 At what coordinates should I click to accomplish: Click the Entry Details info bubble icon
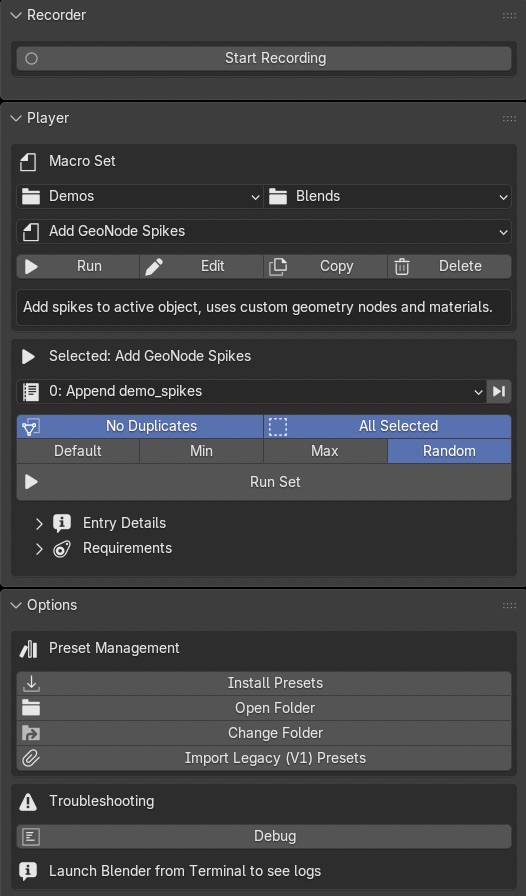pos(62,523)
